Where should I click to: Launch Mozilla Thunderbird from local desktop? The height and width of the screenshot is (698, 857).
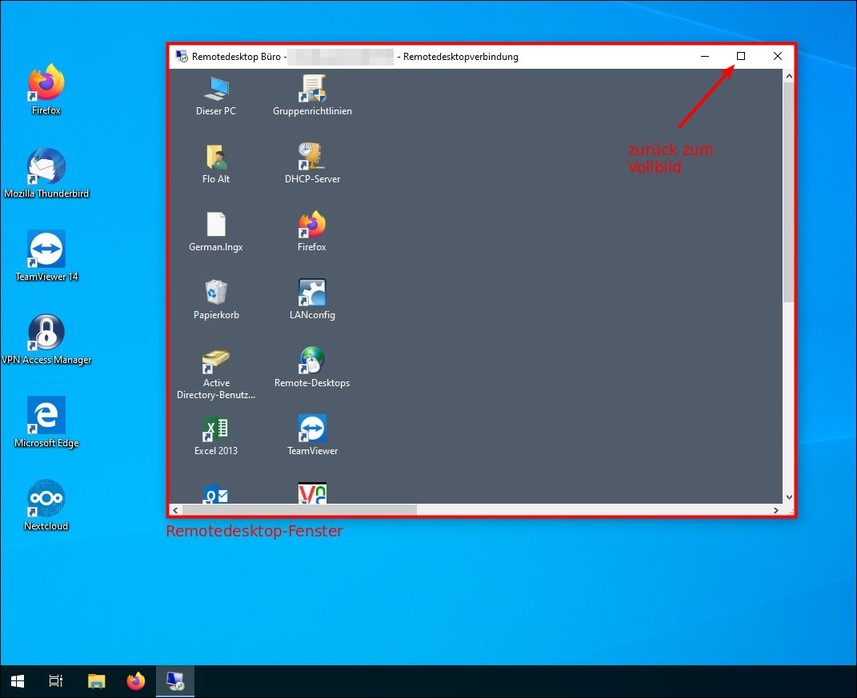46,167
